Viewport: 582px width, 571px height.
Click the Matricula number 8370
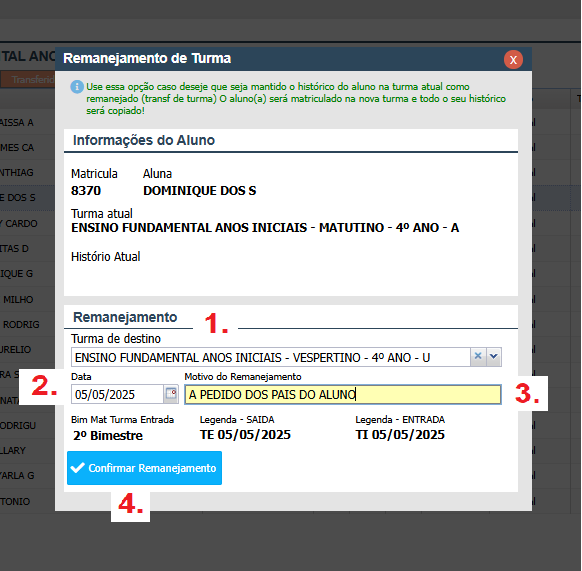[x=86, y=190]
